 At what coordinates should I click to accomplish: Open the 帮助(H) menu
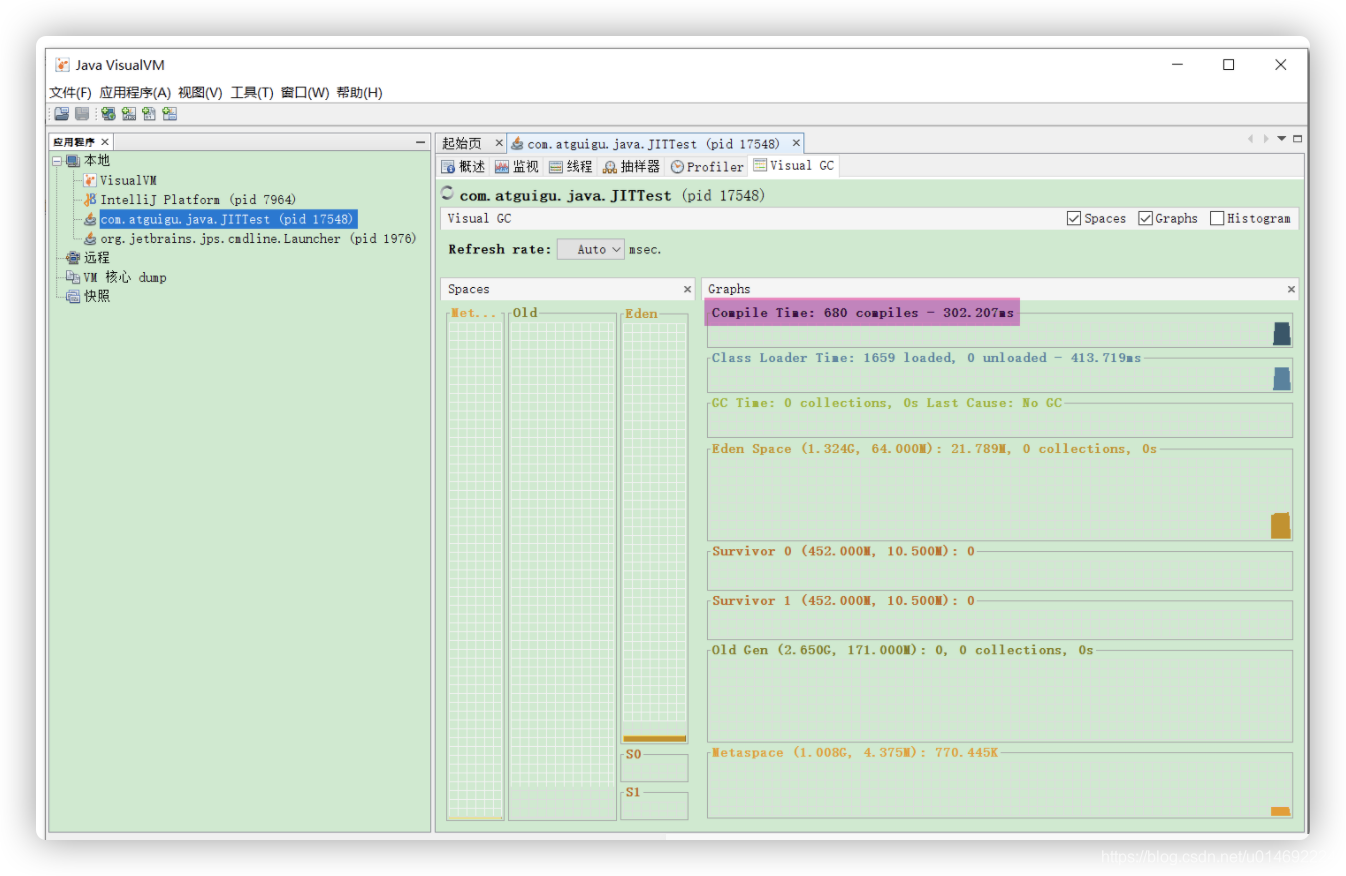pyautogui.click(x=360, y=93)
